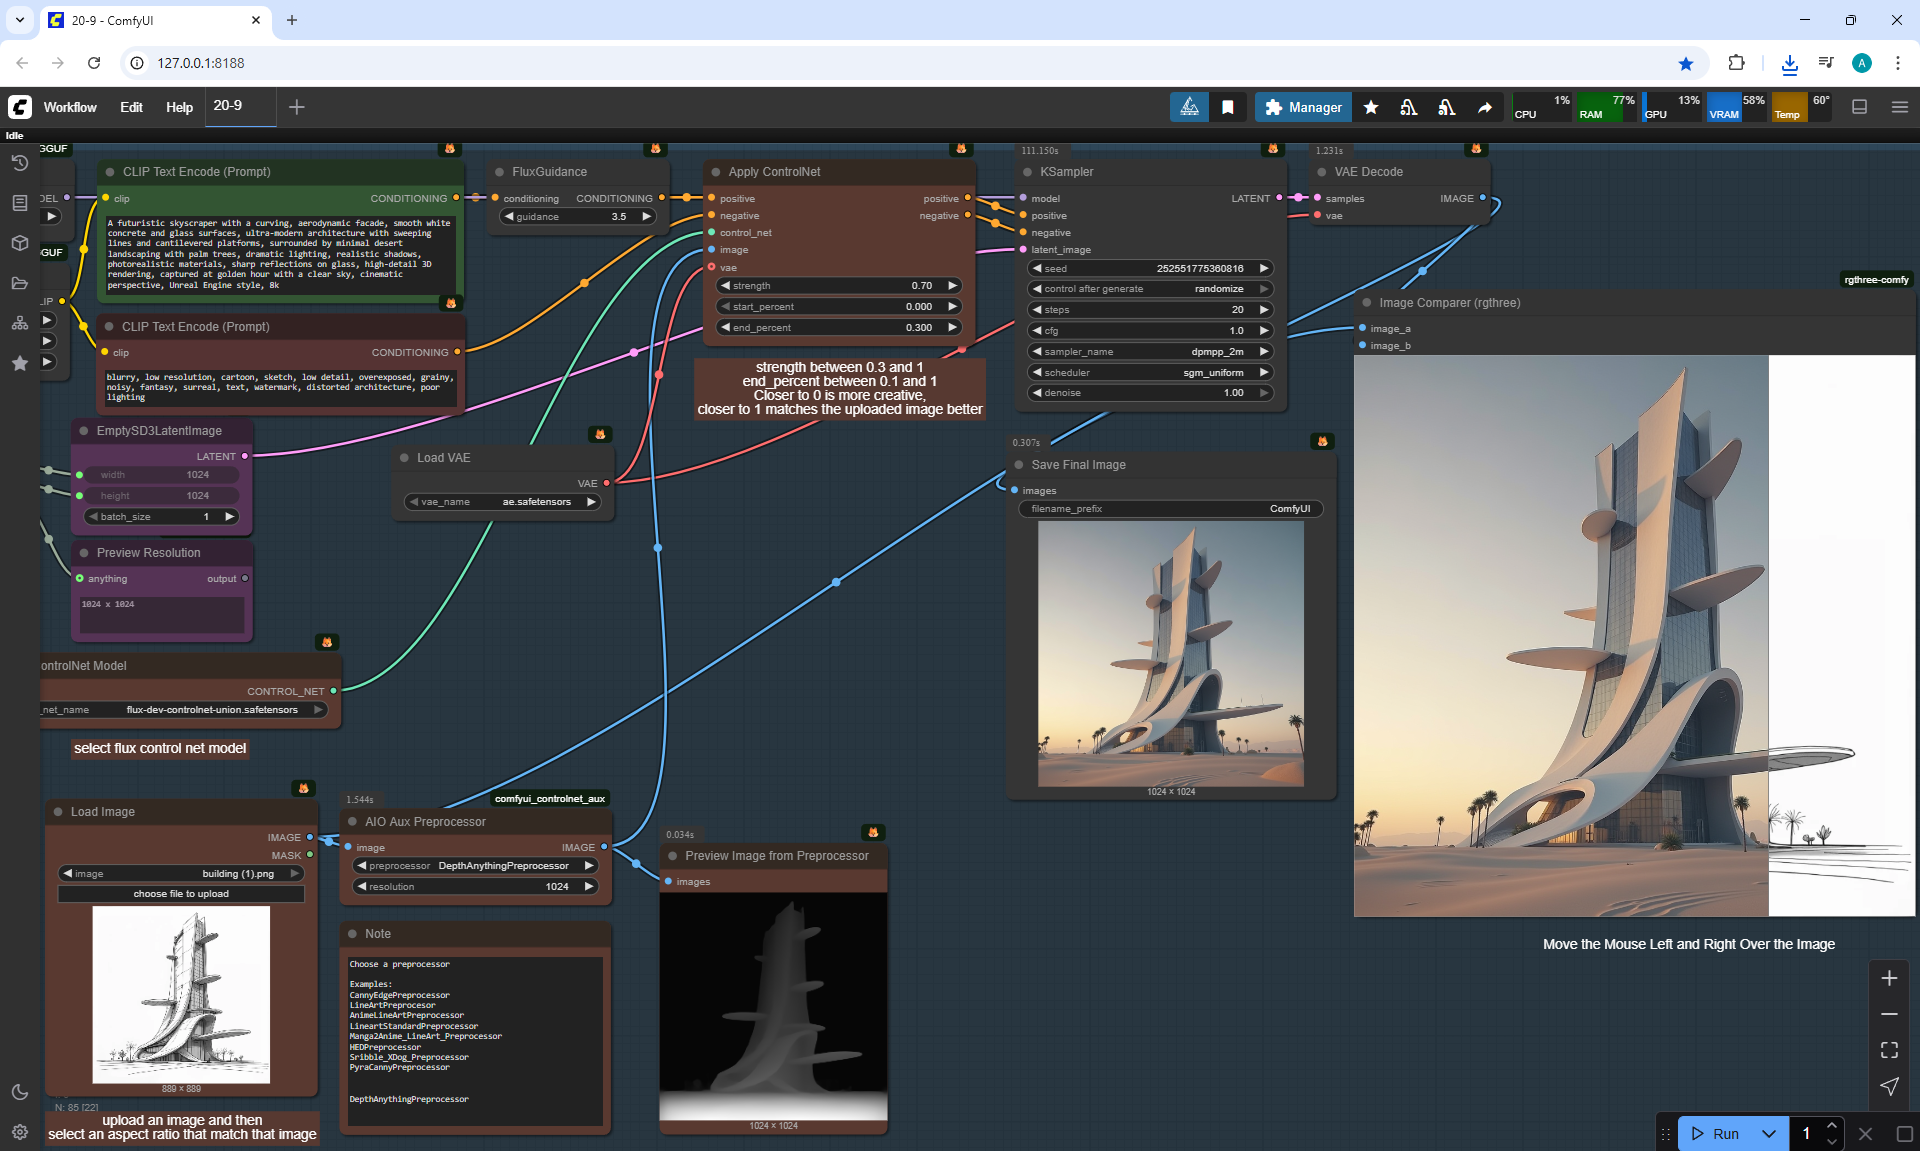Click the Manager button

click(1303, 107)
